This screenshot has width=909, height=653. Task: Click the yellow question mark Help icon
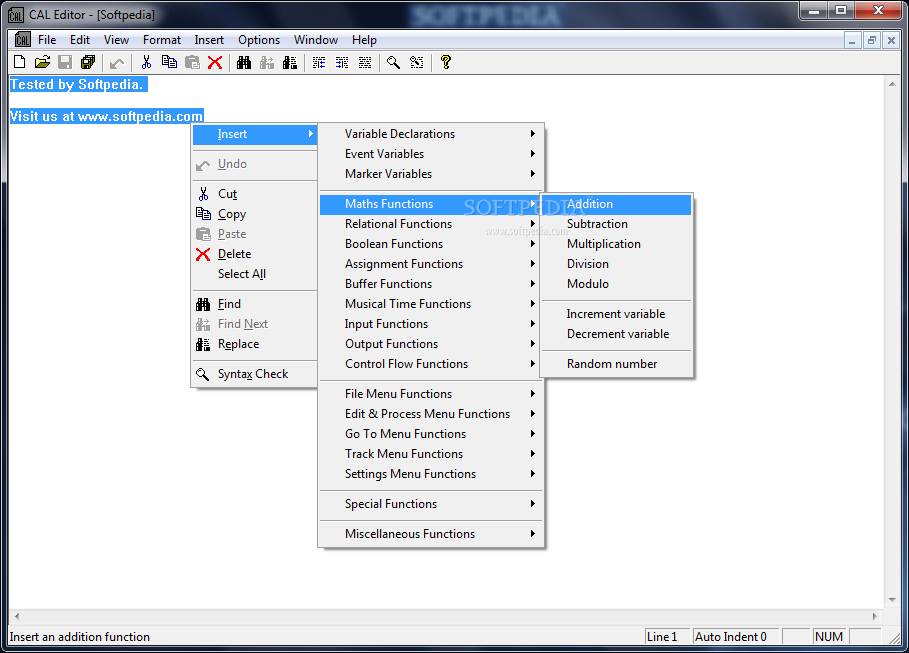tap(445, 62)
